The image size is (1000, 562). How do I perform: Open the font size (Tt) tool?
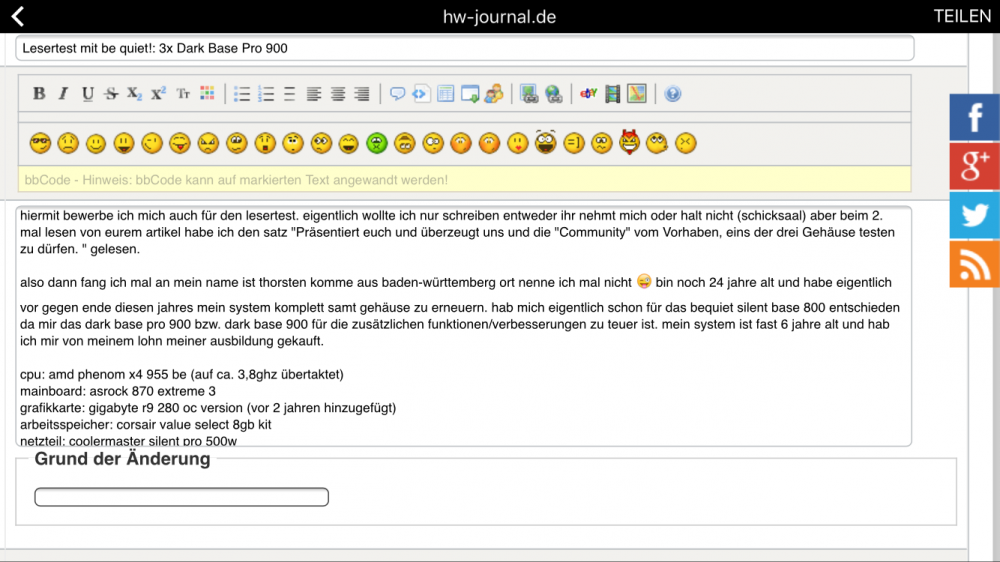183,94
